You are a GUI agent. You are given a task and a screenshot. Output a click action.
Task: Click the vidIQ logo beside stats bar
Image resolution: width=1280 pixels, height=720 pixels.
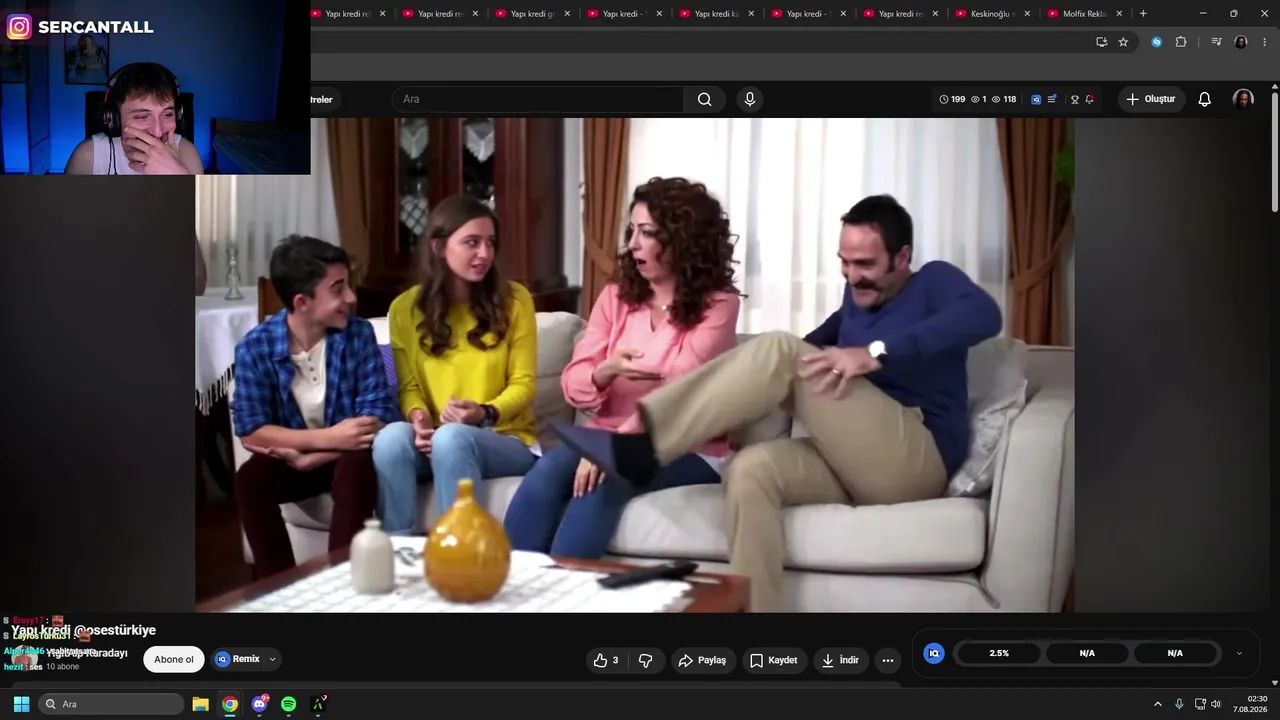(x=934, y=653)
